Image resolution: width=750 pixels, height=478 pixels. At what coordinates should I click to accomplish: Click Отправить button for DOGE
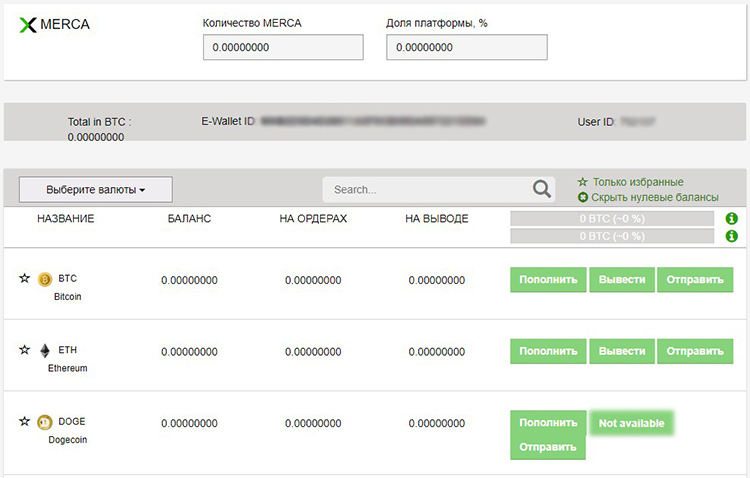(x=548, y=447)
